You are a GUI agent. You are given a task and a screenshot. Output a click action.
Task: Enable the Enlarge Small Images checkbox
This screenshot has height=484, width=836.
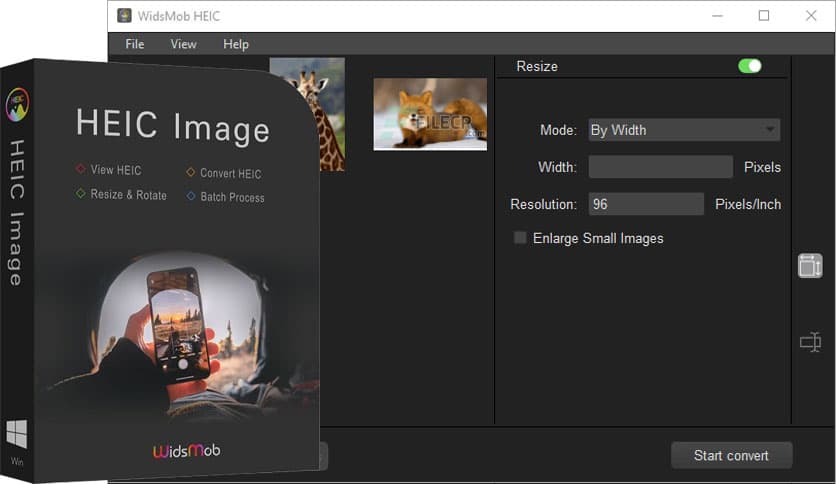[x=520, y=238]
